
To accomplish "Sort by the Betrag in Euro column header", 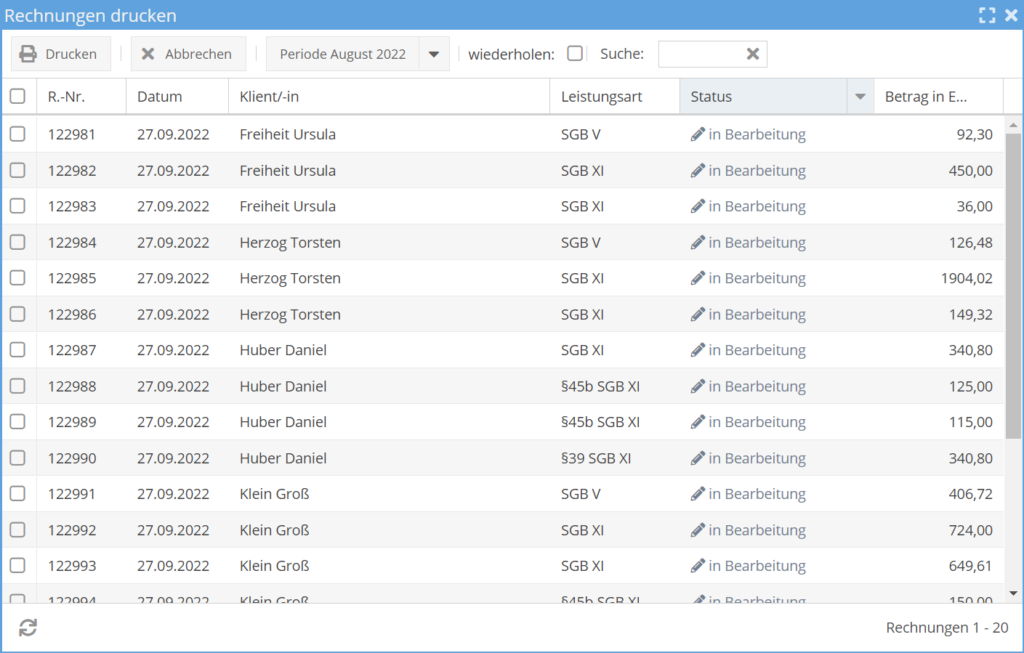I will pyautogui.click(x=926, y=97).
